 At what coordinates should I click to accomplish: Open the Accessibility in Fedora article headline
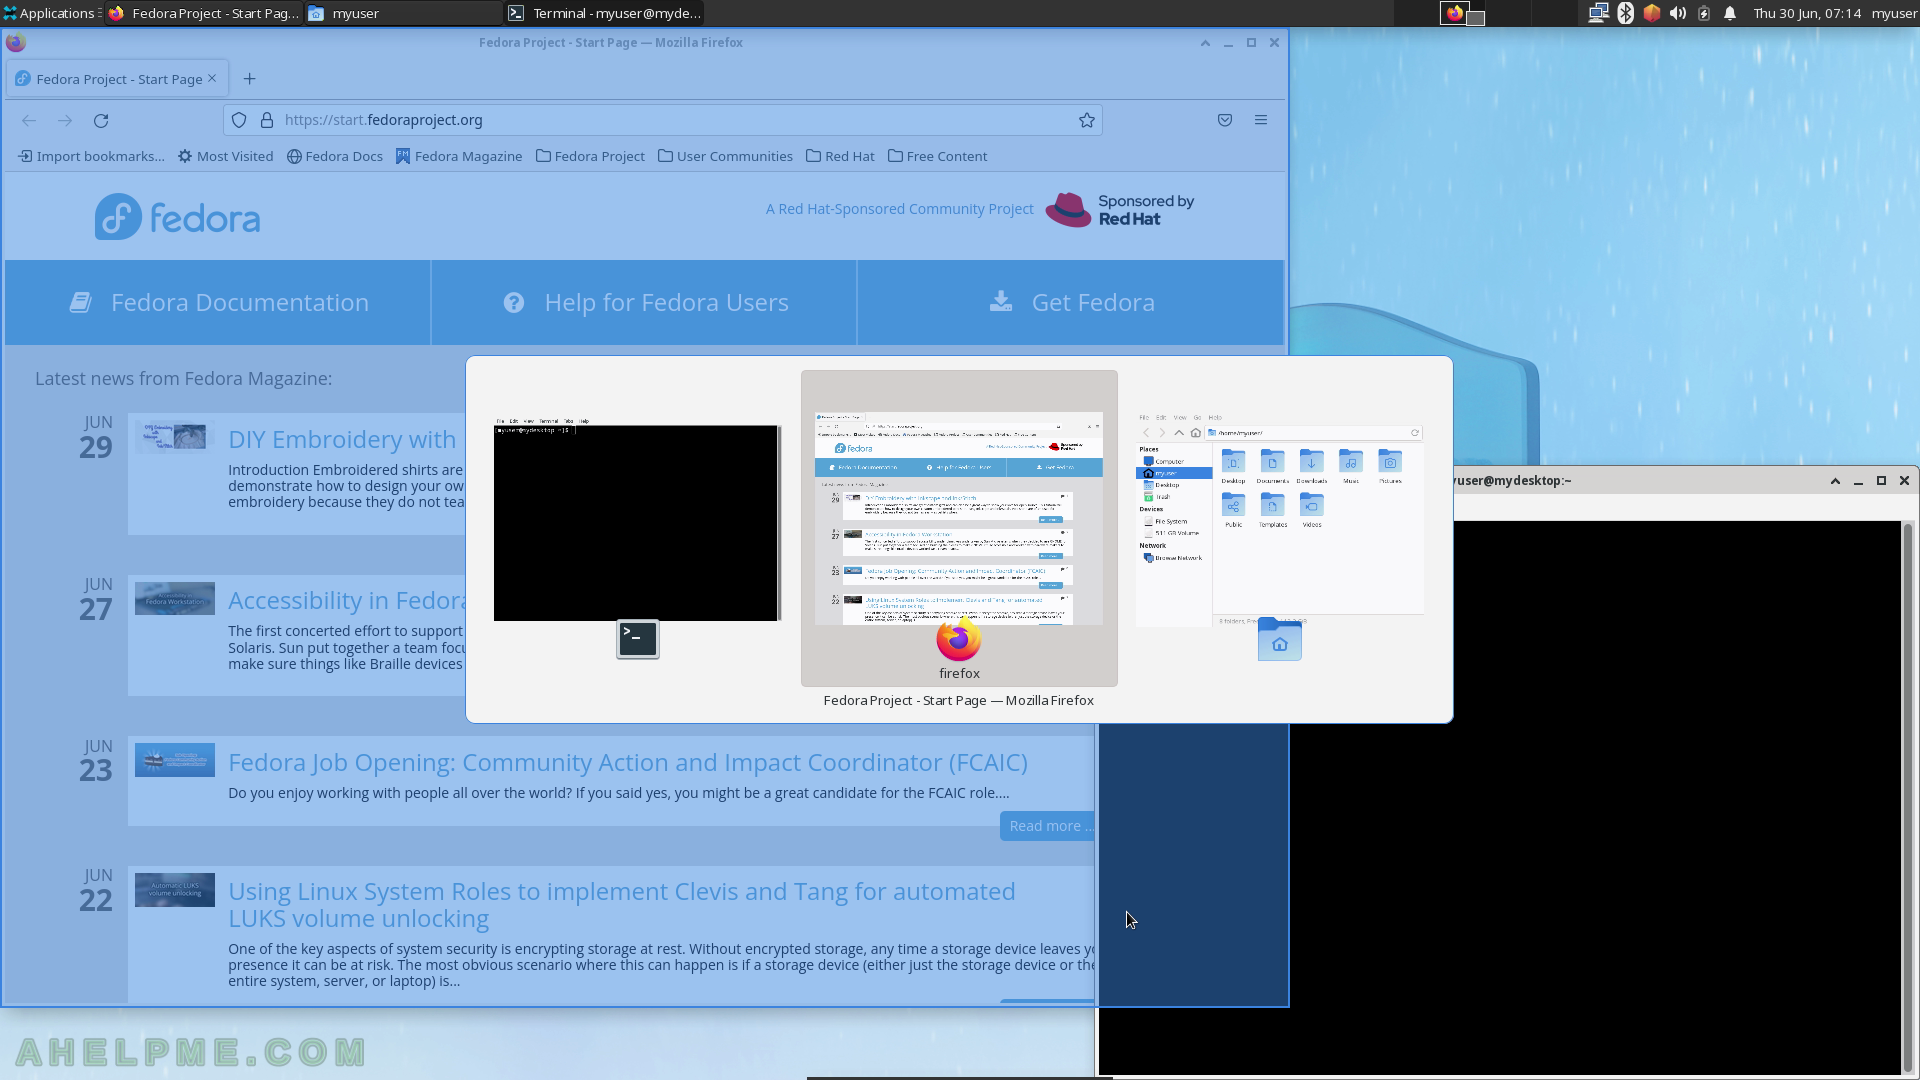coord(346,600)
